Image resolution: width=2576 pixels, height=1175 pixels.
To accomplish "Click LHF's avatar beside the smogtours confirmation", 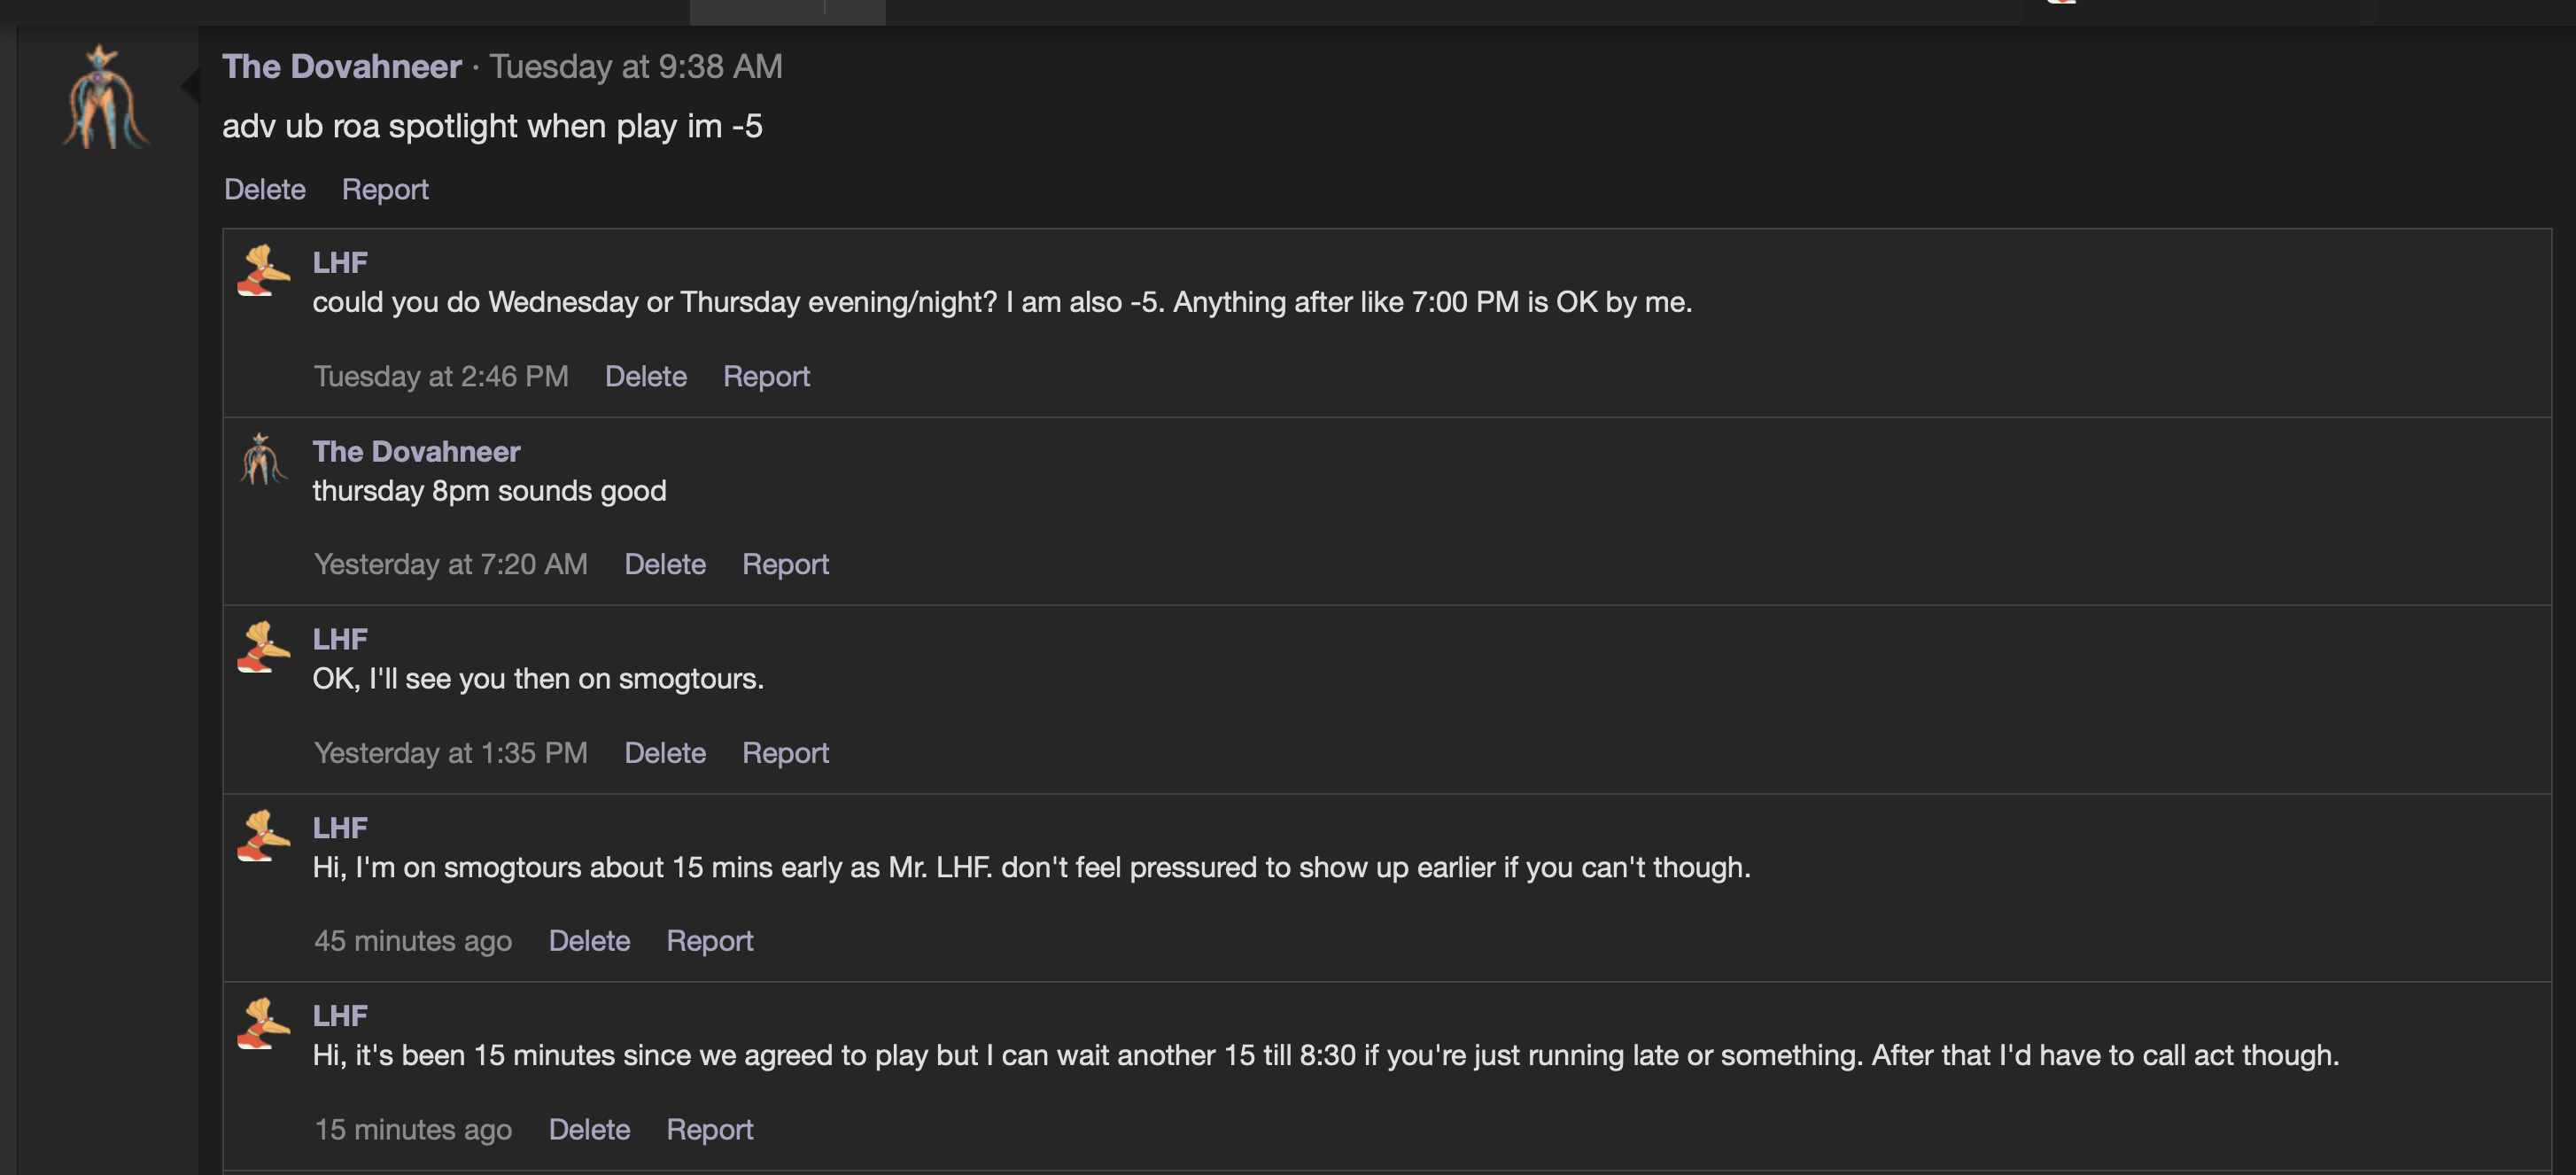I will [x=263, y=648].
